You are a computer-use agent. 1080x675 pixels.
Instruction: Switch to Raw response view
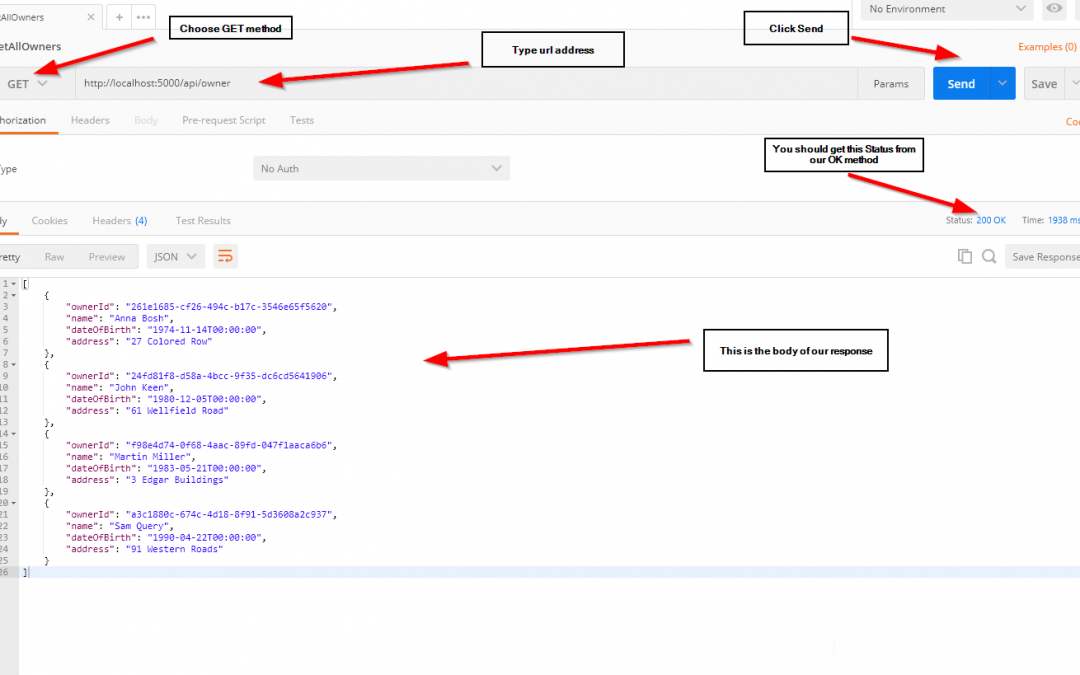pyautogui.click(x=54, y=257)
